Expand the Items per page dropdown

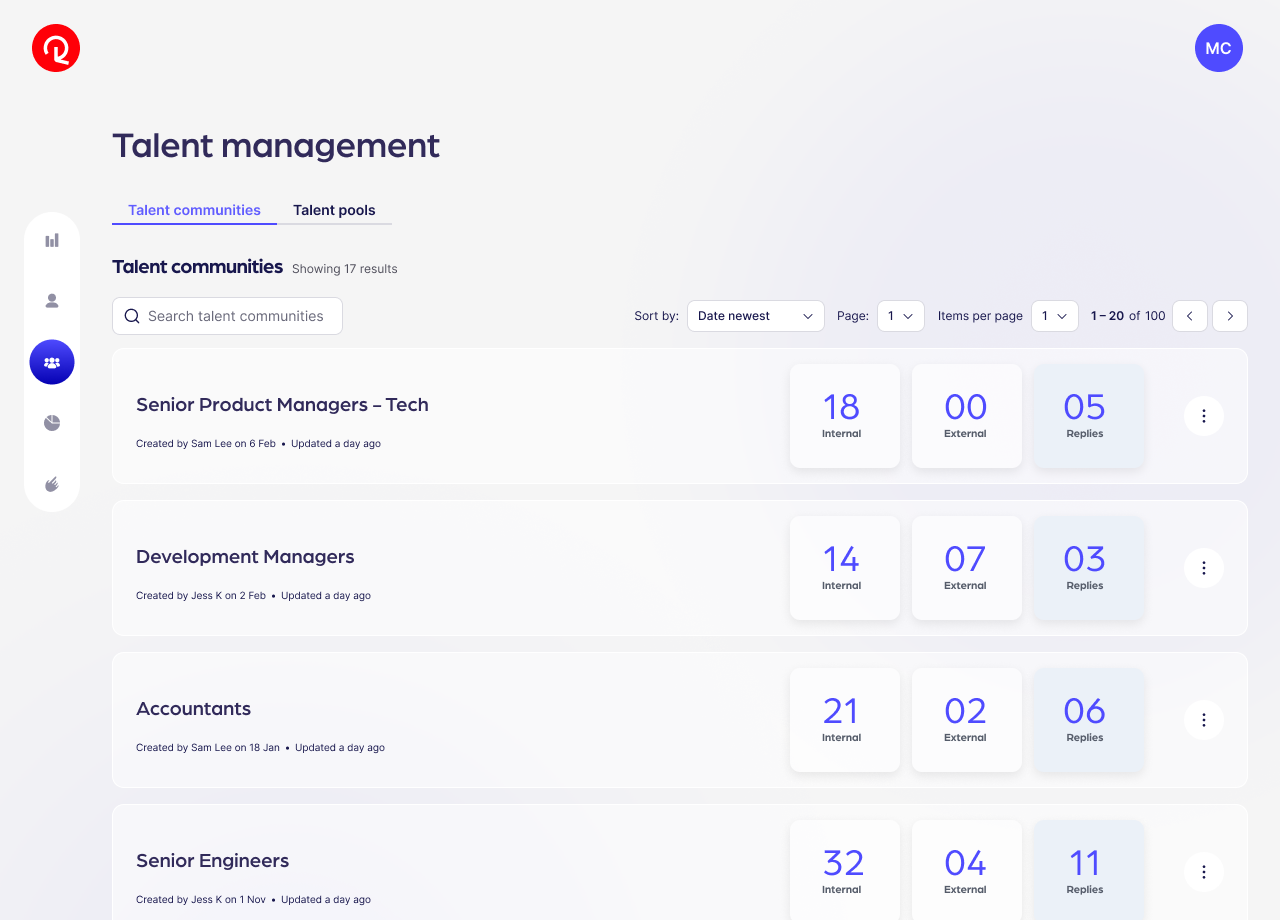click(1054, 316)
